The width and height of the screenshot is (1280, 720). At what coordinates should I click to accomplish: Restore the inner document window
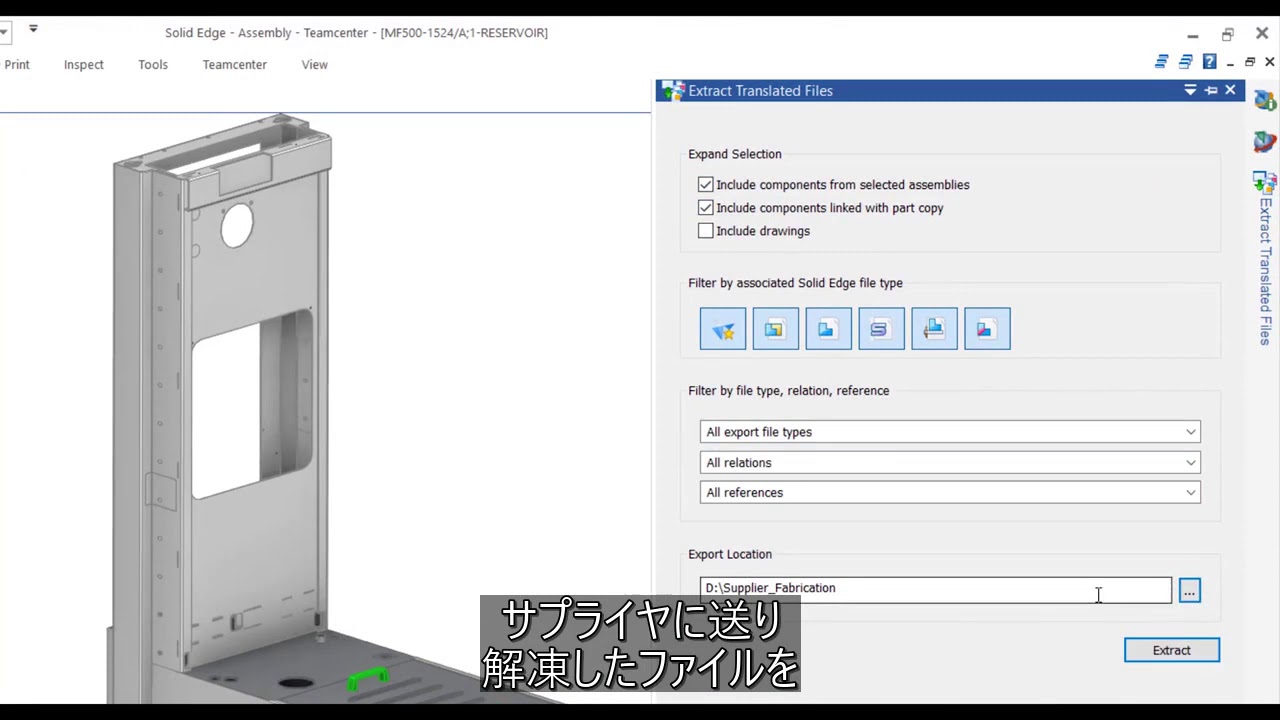(x=1250, y=62)
